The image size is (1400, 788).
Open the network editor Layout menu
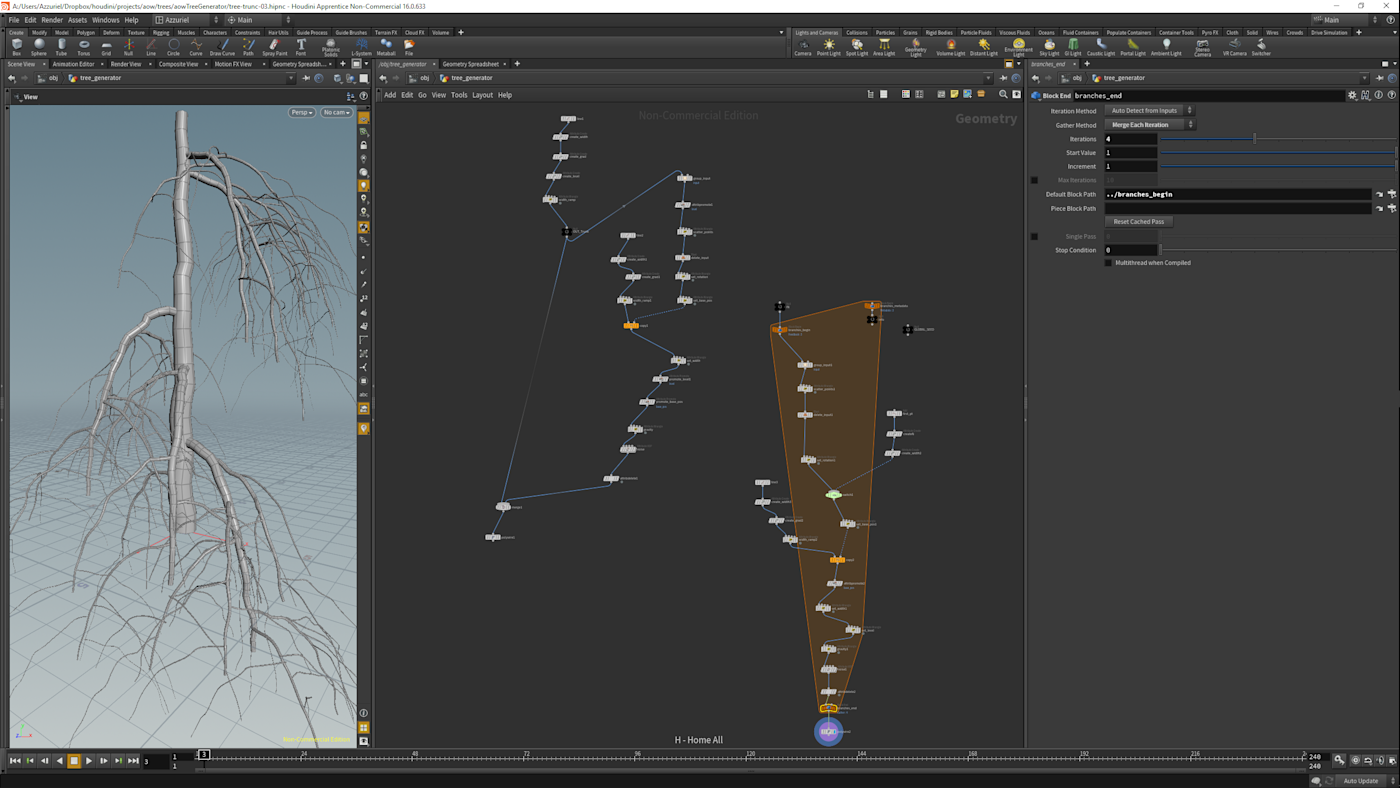(482, 95)
